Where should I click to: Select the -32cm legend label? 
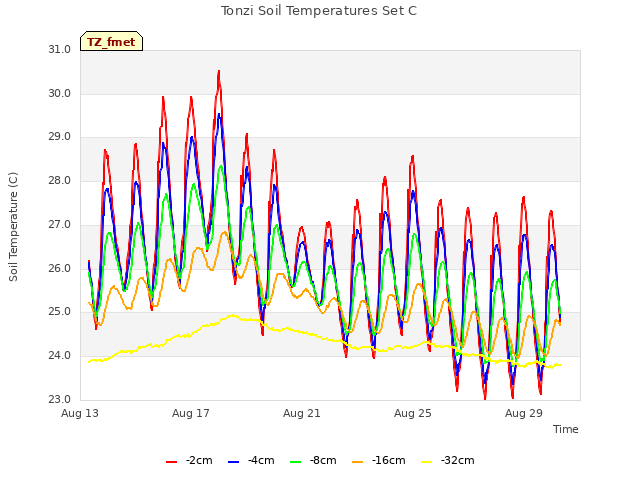pyautogui.click(x=457, y=460)
